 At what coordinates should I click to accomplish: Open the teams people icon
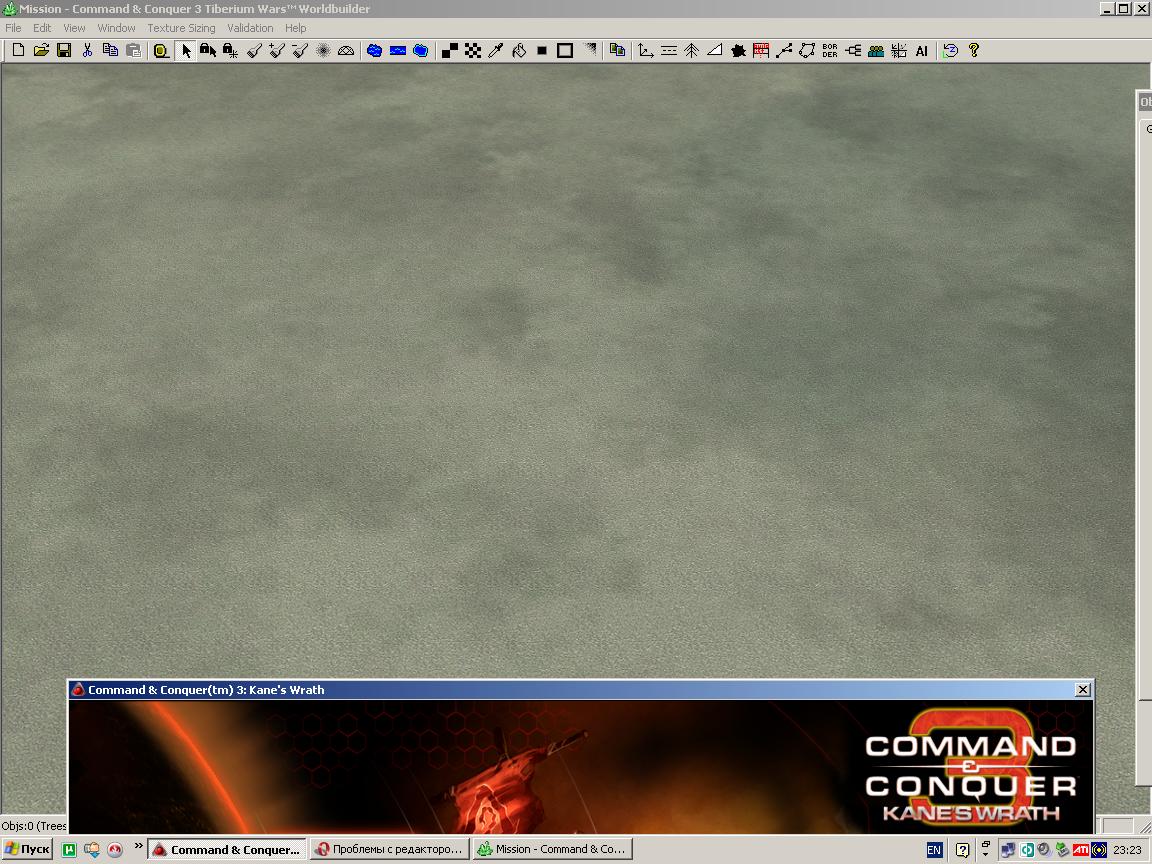point(876,50)
